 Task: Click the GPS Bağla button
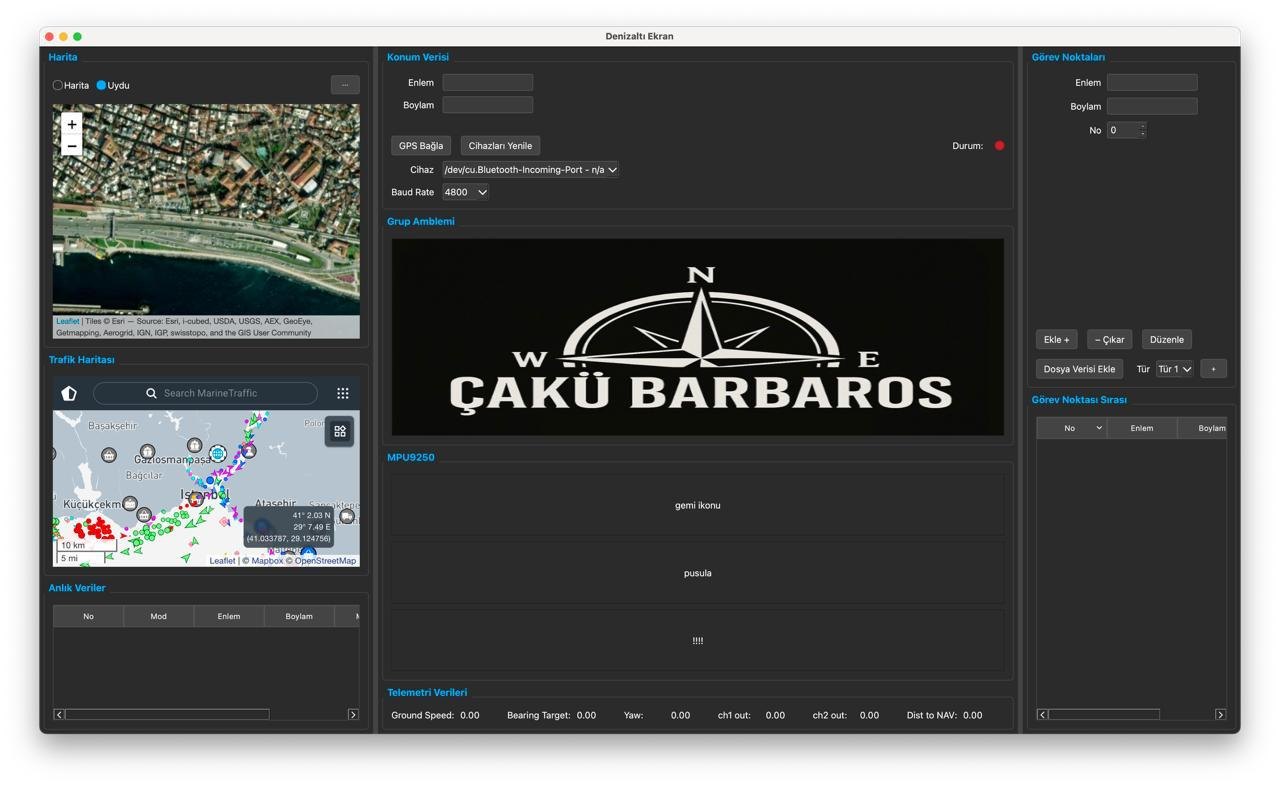421,146
